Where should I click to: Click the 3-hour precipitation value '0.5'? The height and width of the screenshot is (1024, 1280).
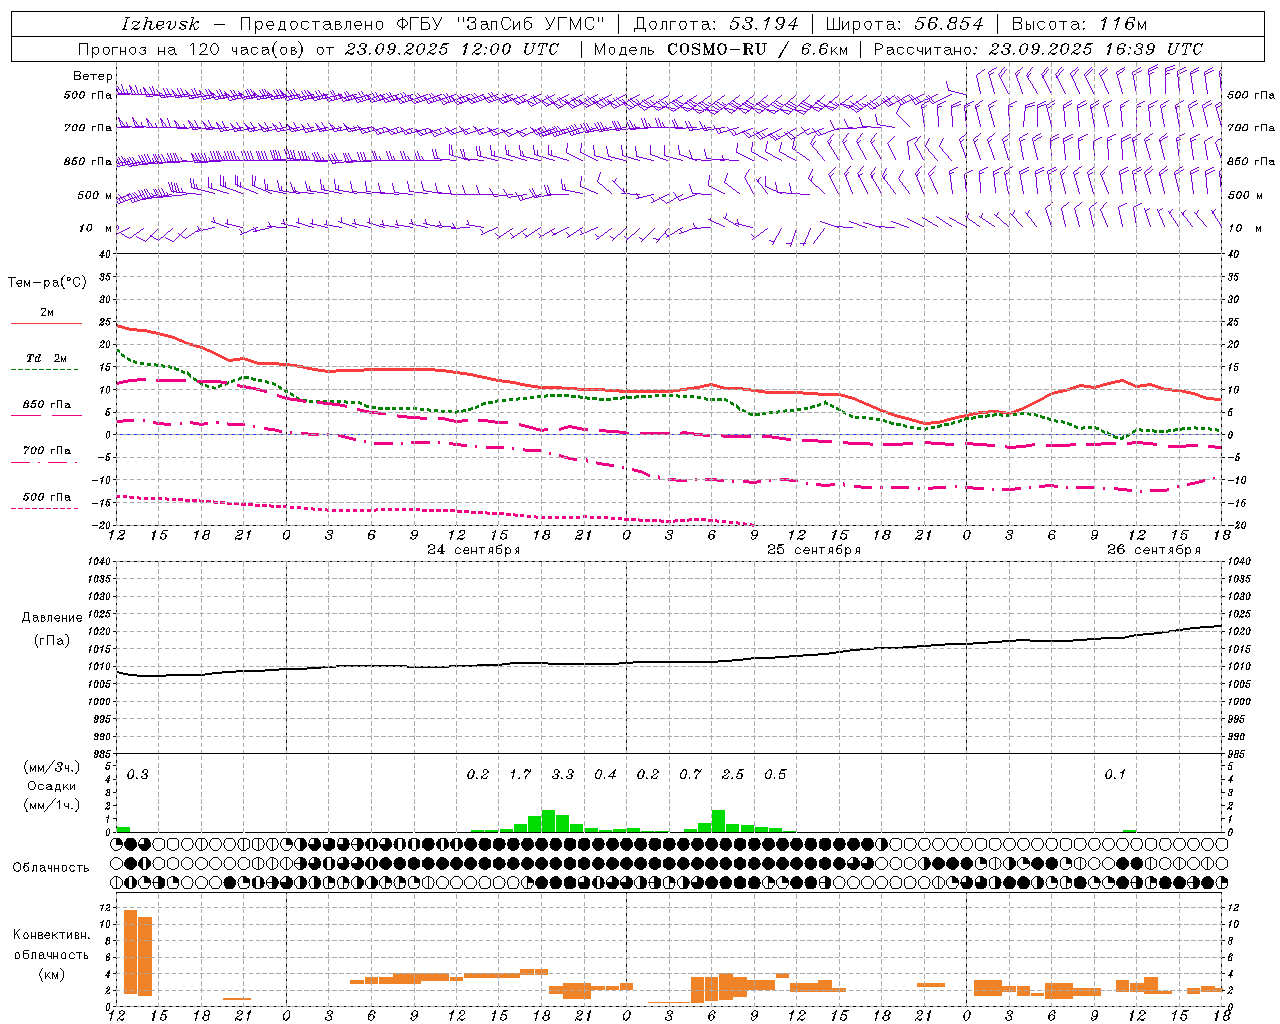pyautogui.click(x=775, y=774)
